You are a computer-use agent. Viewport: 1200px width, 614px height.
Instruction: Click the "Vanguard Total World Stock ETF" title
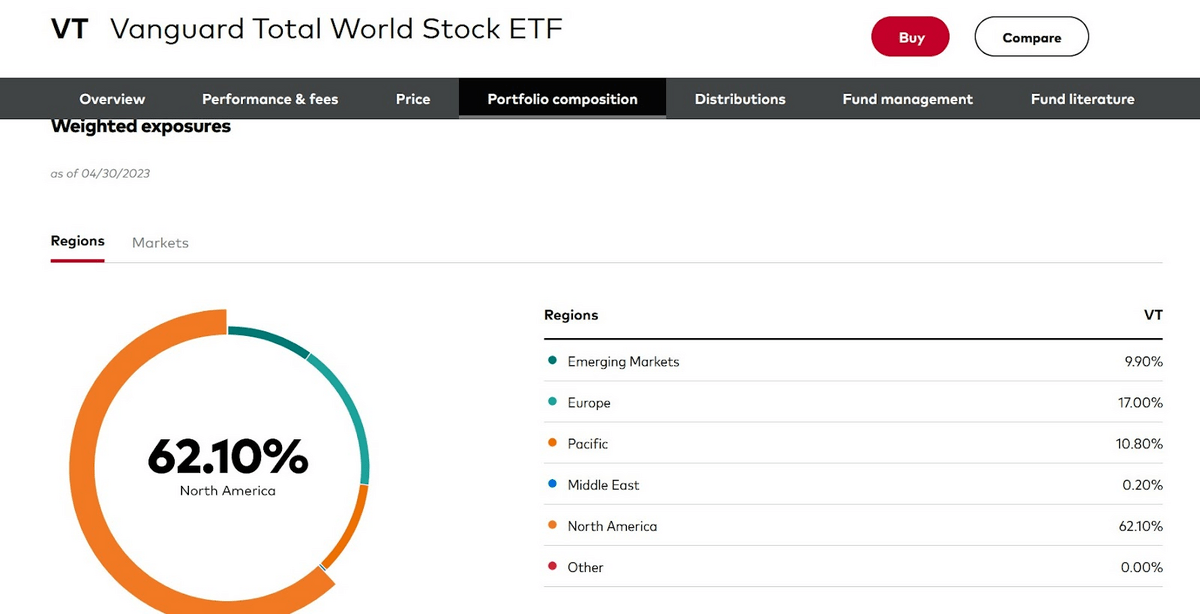pyautogui.click(x=337, y=29)
